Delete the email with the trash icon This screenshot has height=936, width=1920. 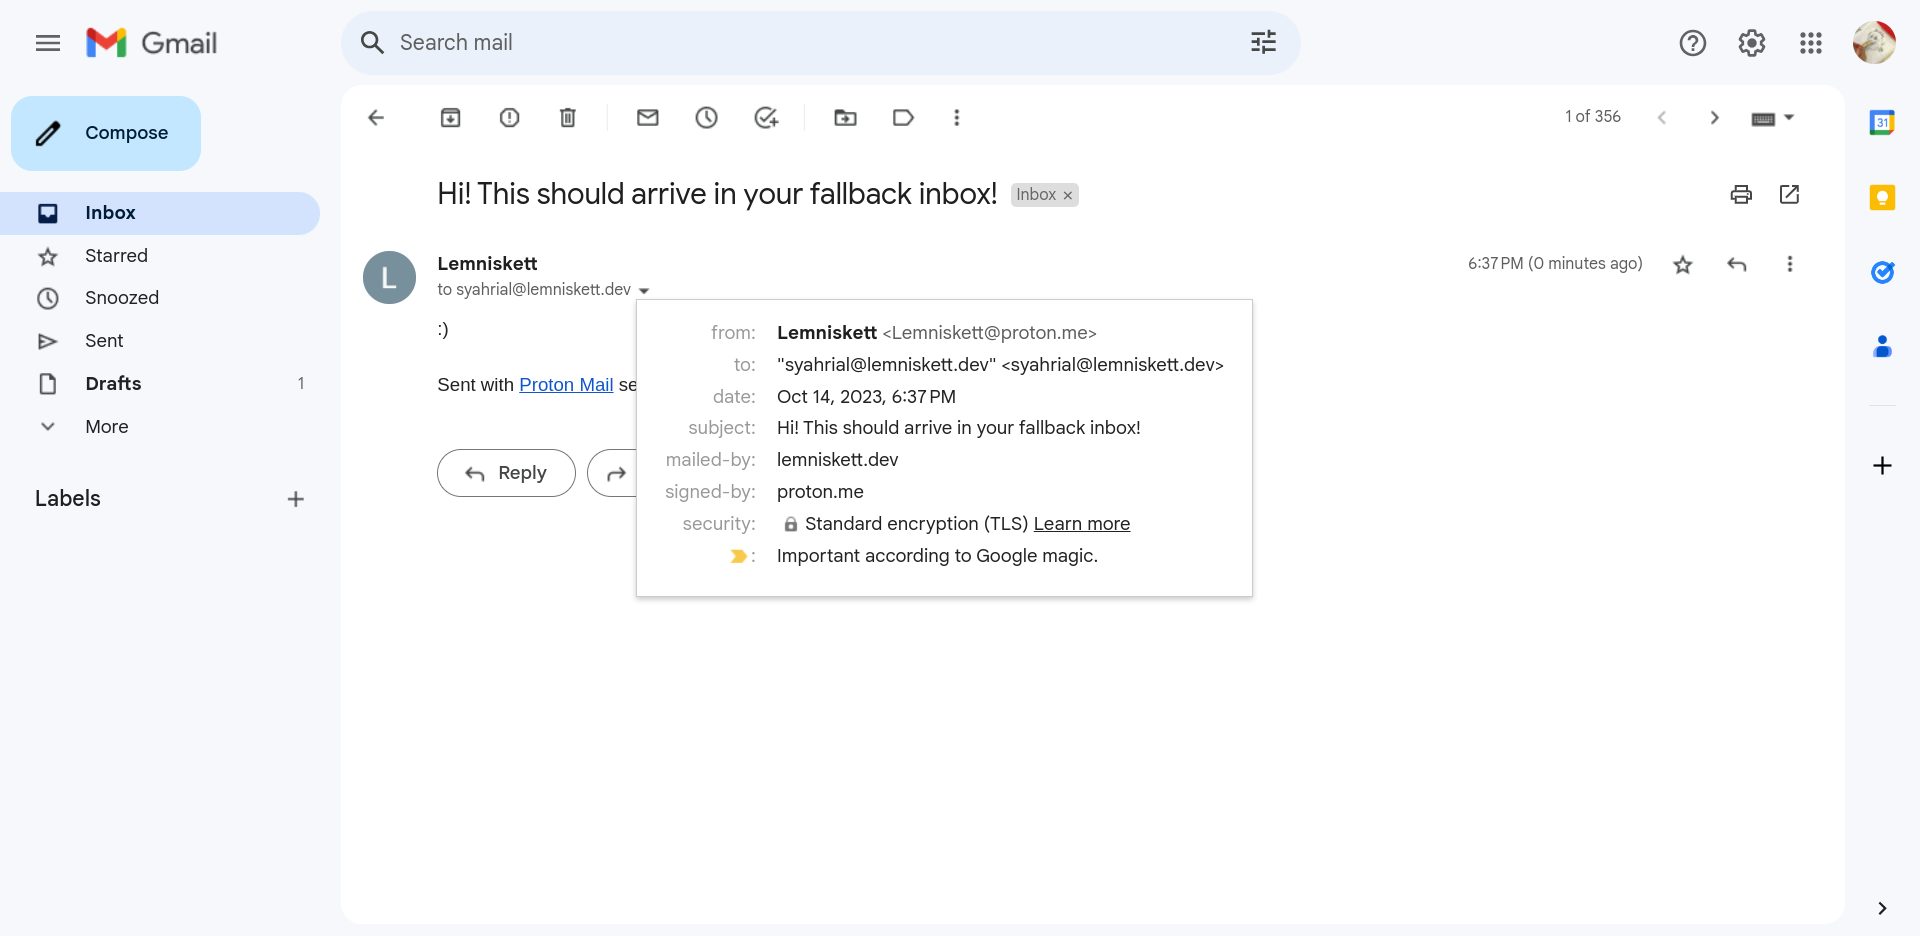568,118
